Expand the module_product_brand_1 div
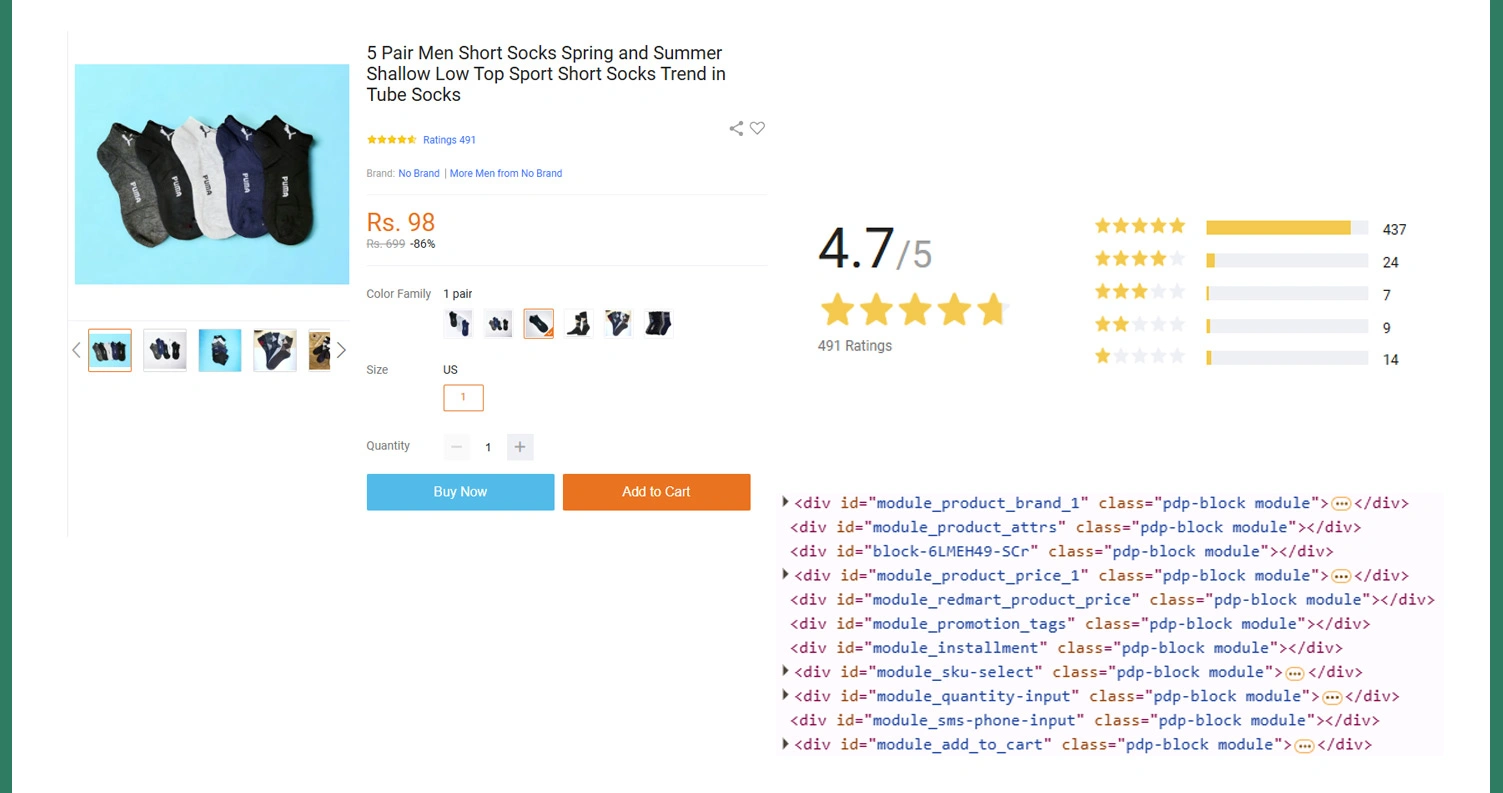This screenshot has width=1503, height=793. 785,503
